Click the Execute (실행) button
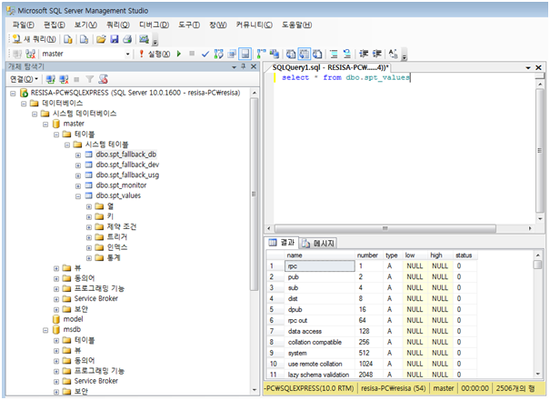 (155, 54)
